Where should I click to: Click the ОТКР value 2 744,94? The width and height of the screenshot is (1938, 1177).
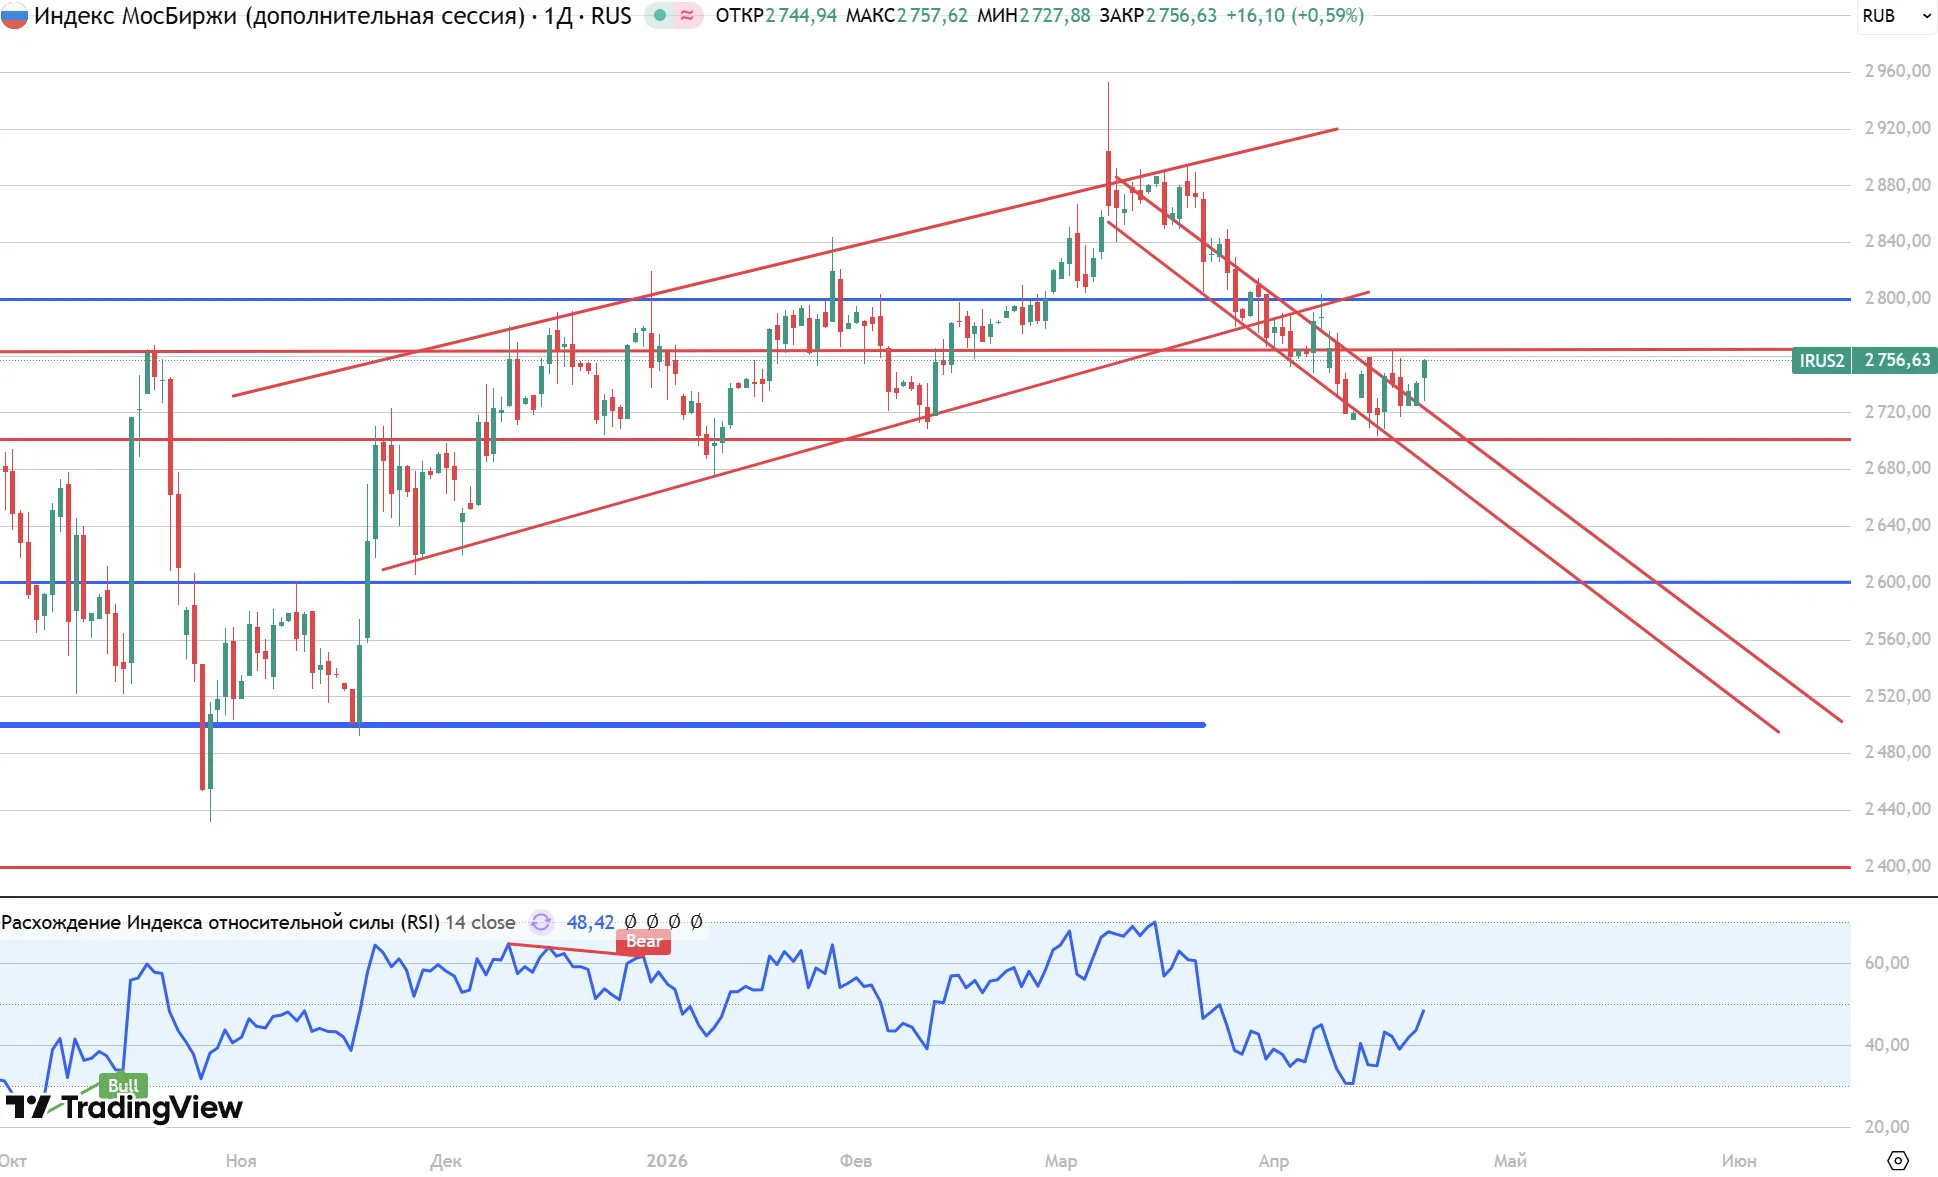point(801,16)
